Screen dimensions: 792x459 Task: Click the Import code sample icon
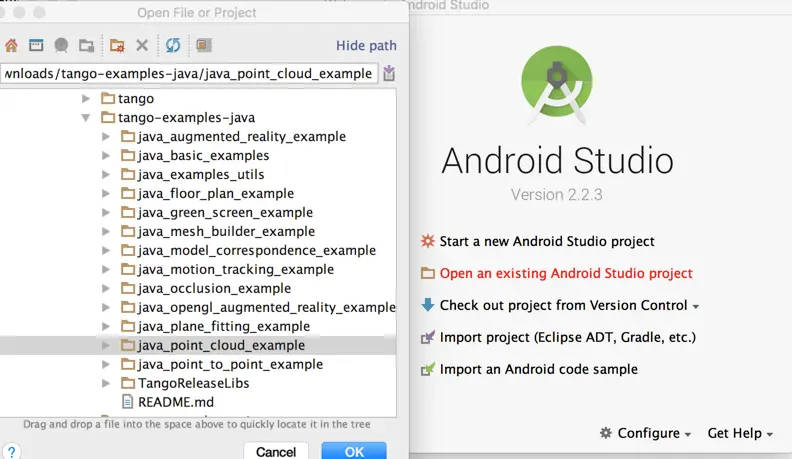[428, 369]
